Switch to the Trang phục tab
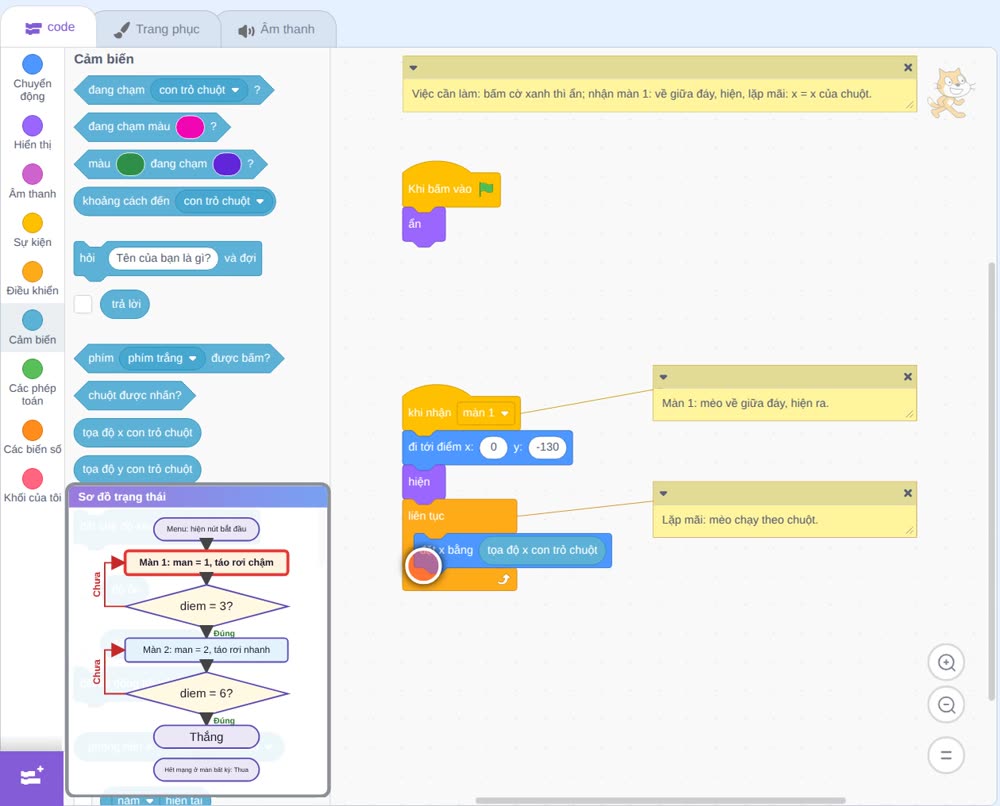 click(x=157, y=29)
